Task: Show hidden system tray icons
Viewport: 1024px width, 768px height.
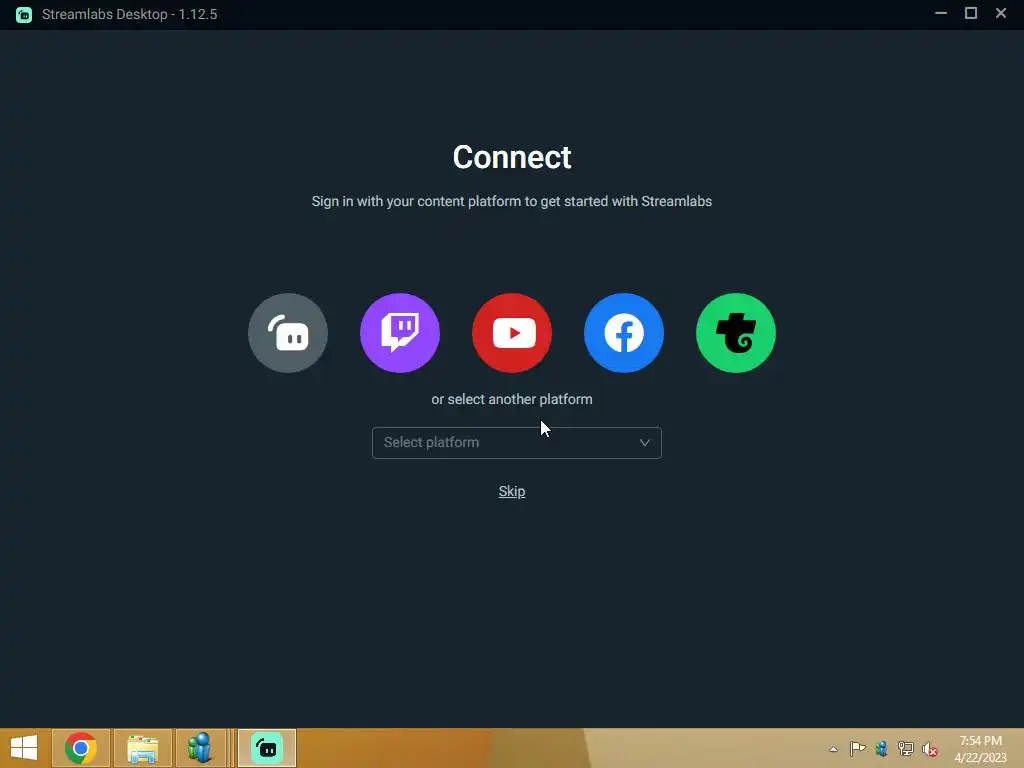Action: [833, 749]
